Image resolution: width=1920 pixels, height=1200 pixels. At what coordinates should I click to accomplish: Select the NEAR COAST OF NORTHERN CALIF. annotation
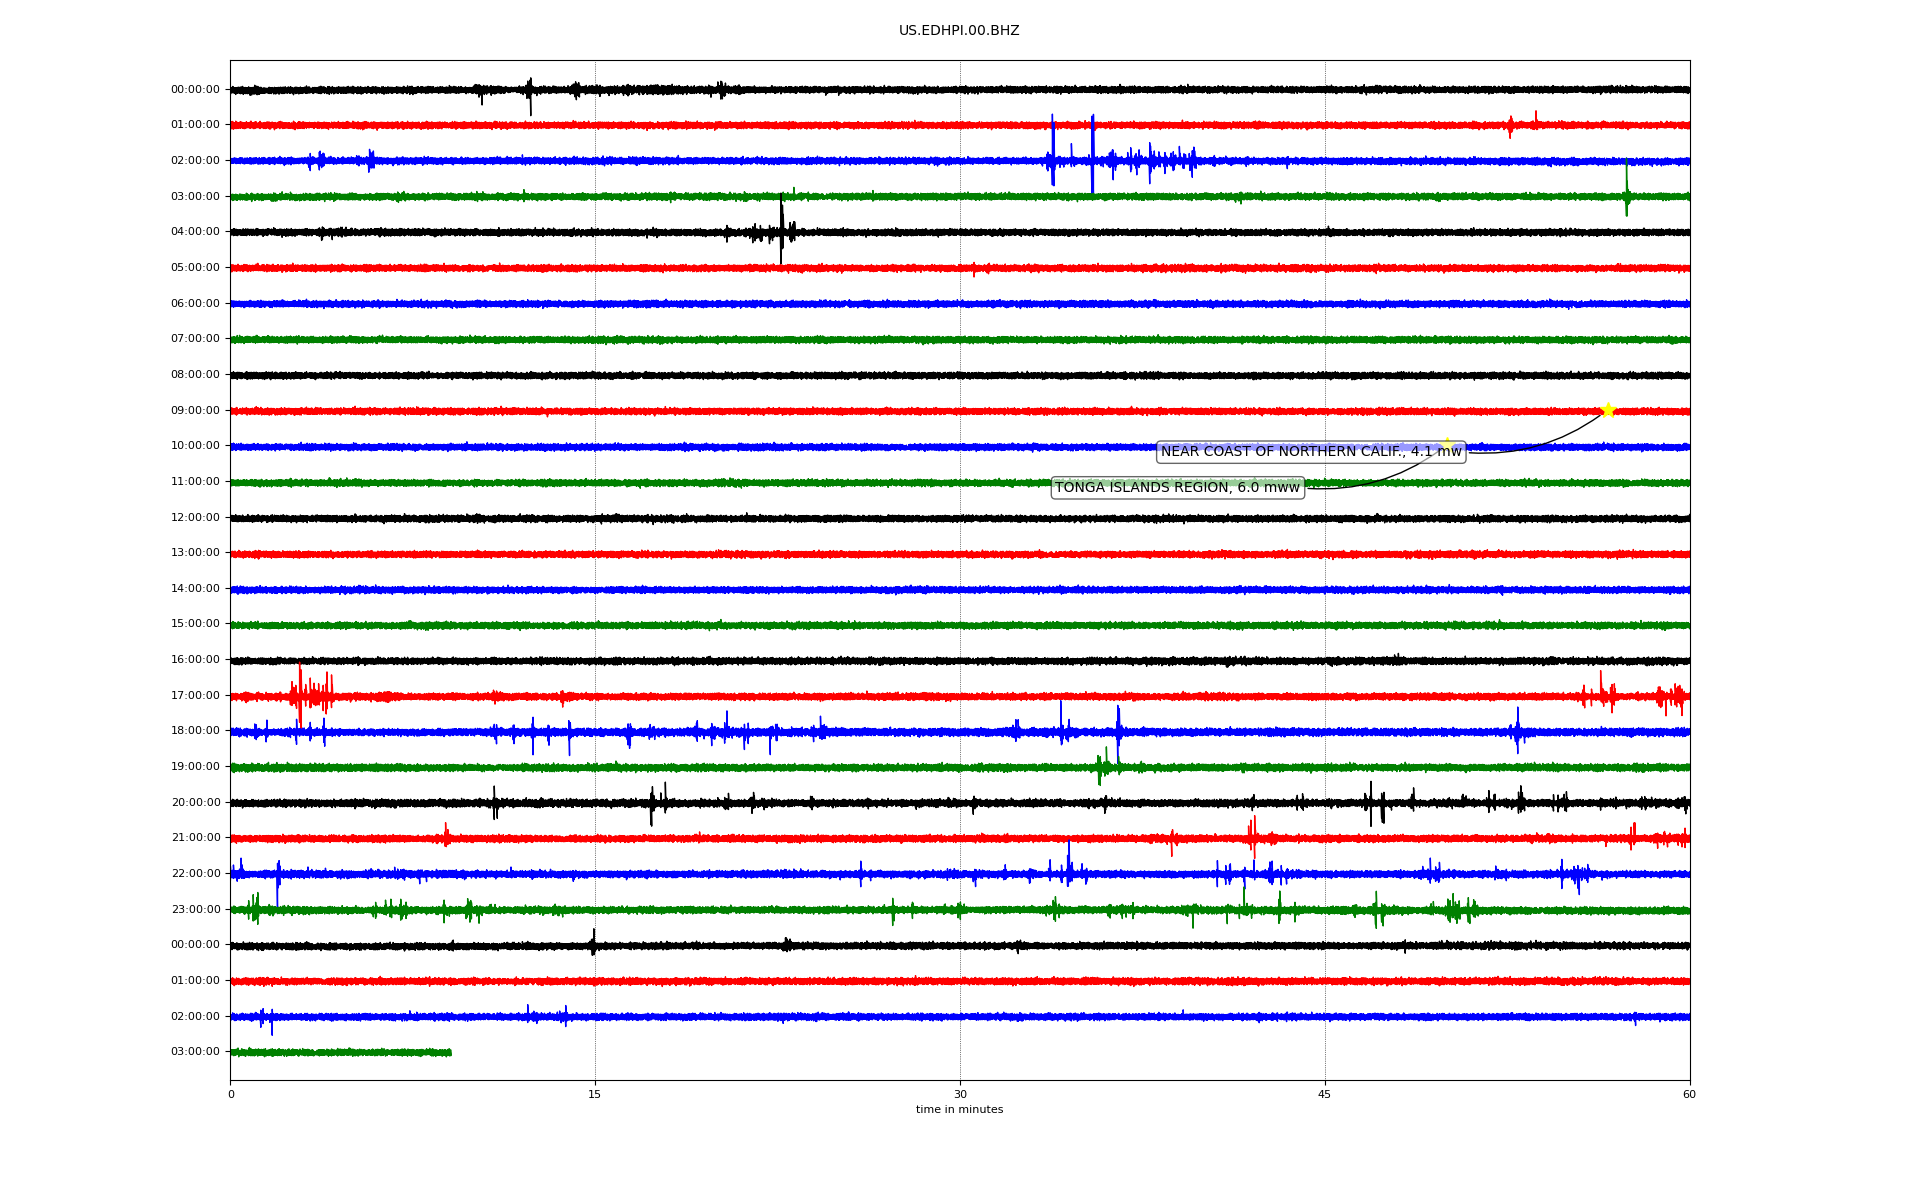pos(1311,452)
